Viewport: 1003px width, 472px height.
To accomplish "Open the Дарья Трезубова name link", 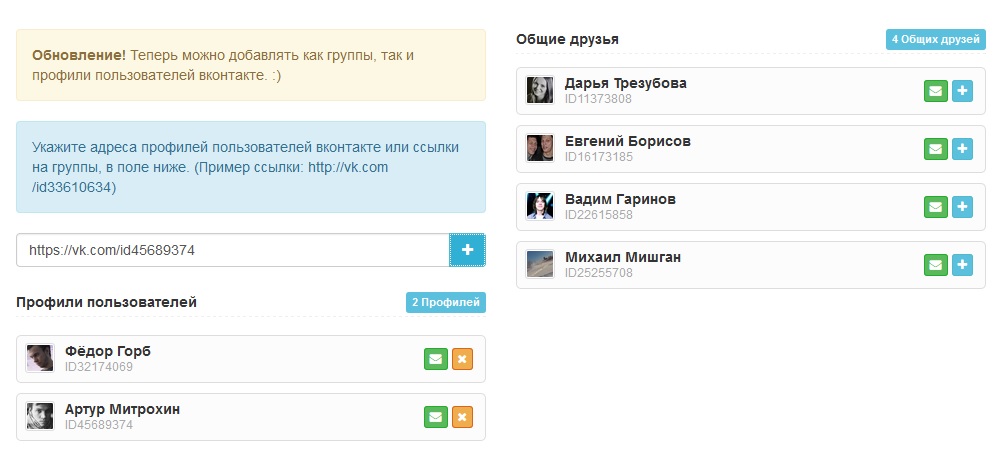I will (626, 83).
